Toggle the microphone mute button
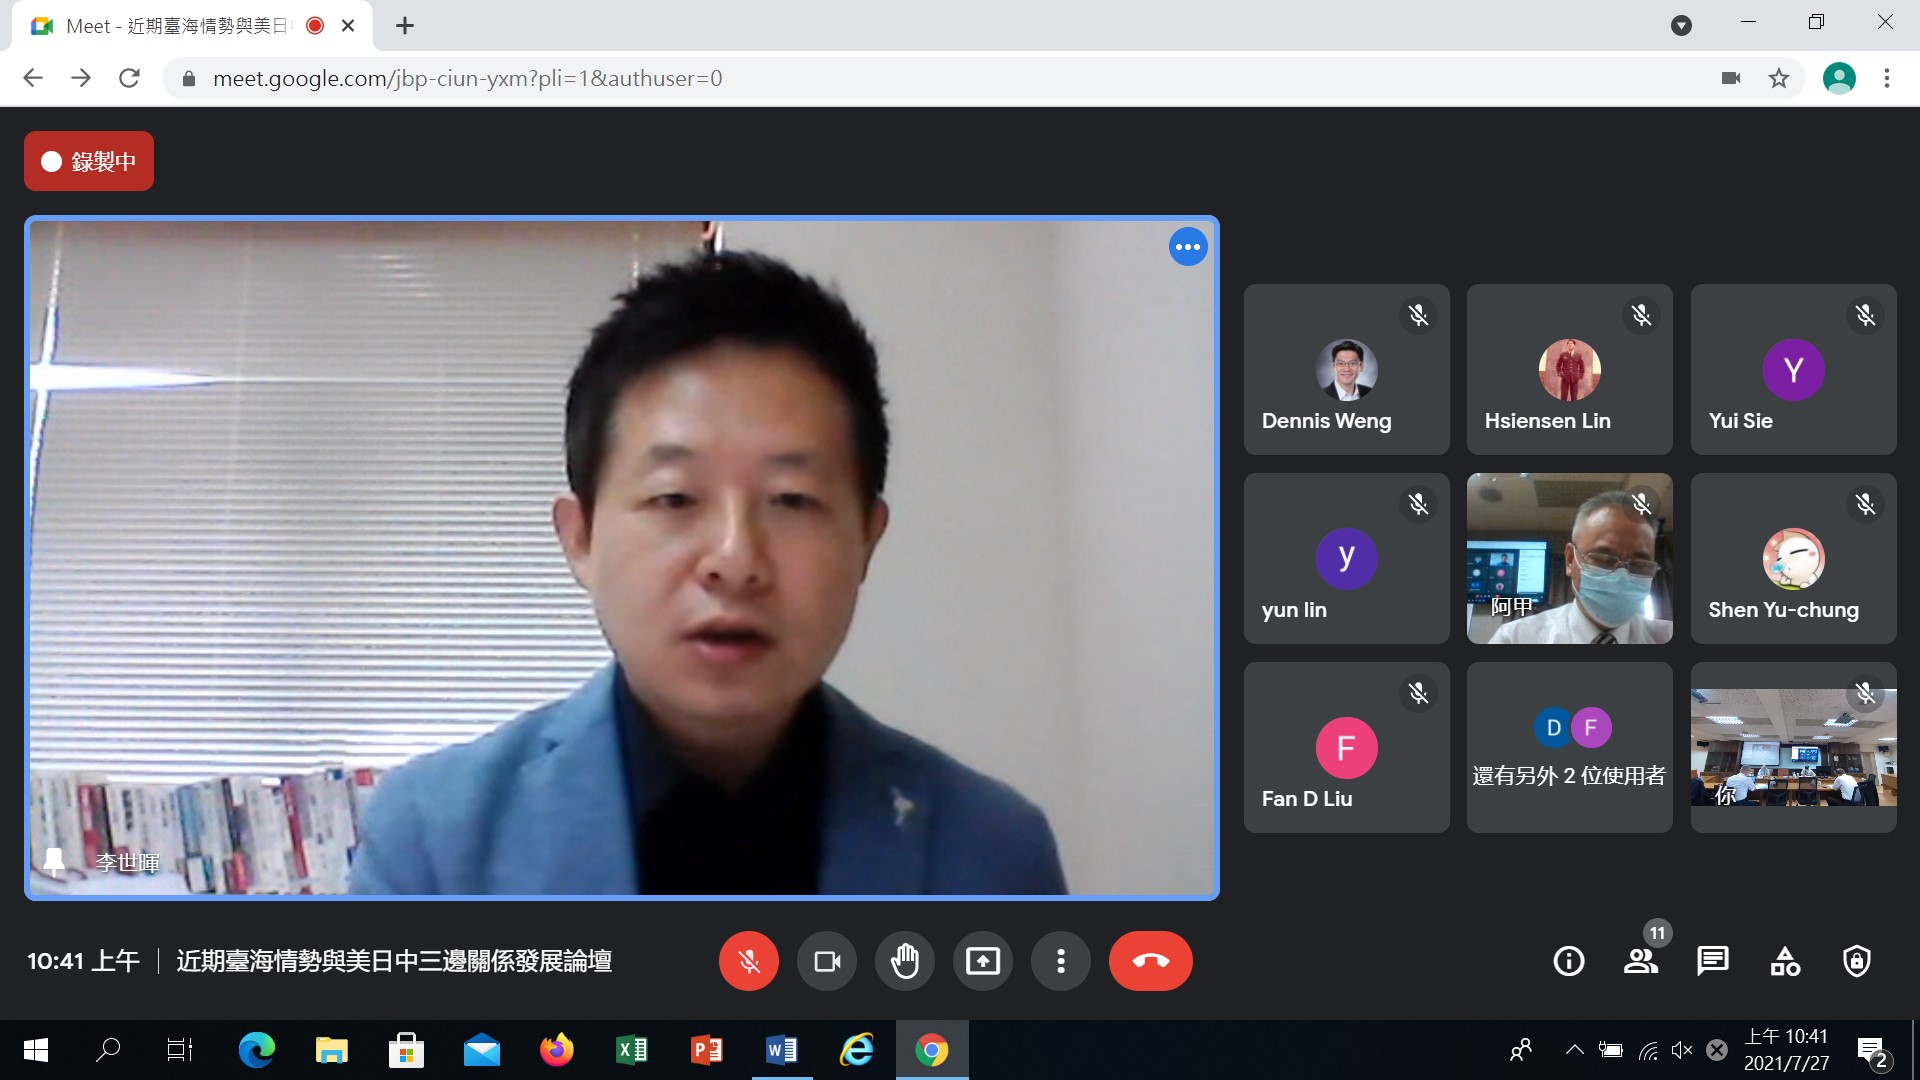Screen dimensions: 1920x1080 click(x=748, y=961)
